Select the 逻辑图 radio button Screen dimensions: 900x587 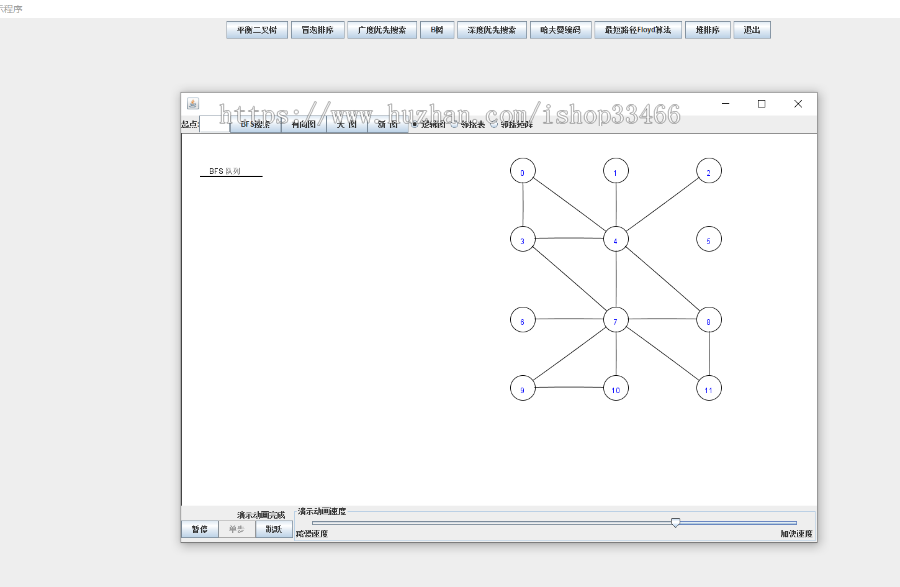pyautogui.click(x=415, y=125)
